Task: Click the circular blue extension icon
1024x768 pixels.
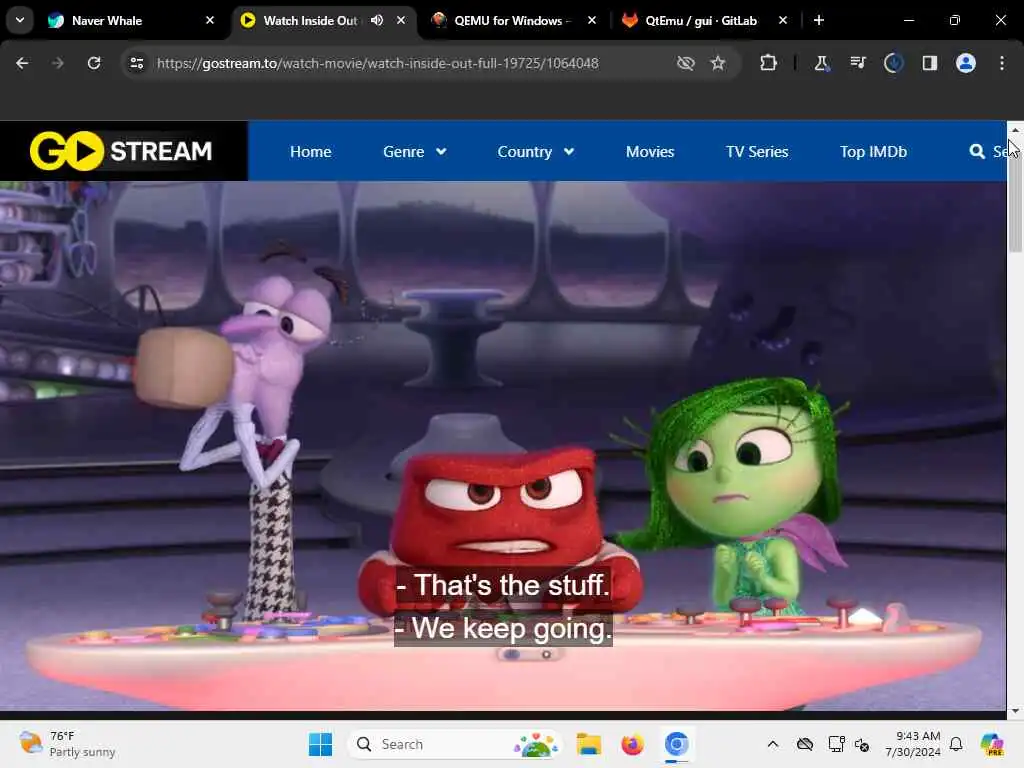Action: coord(893,63)
